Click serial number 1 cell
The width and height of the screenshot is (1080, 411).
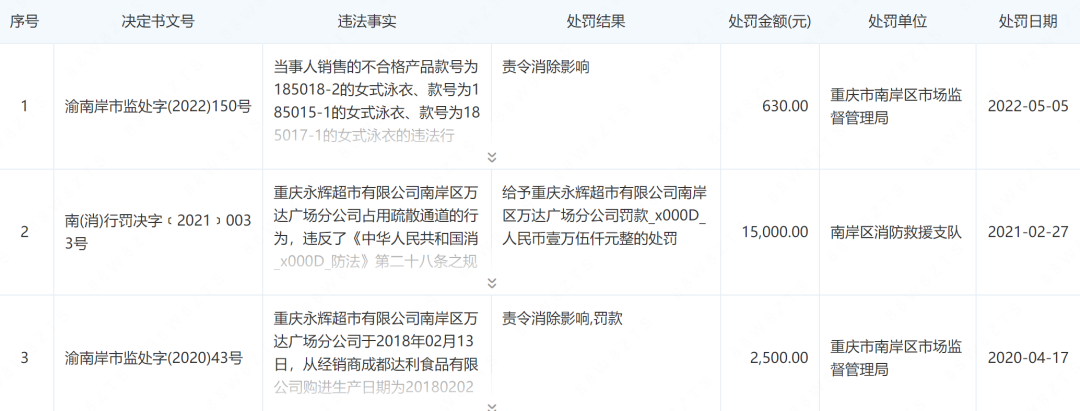[25, 107]
